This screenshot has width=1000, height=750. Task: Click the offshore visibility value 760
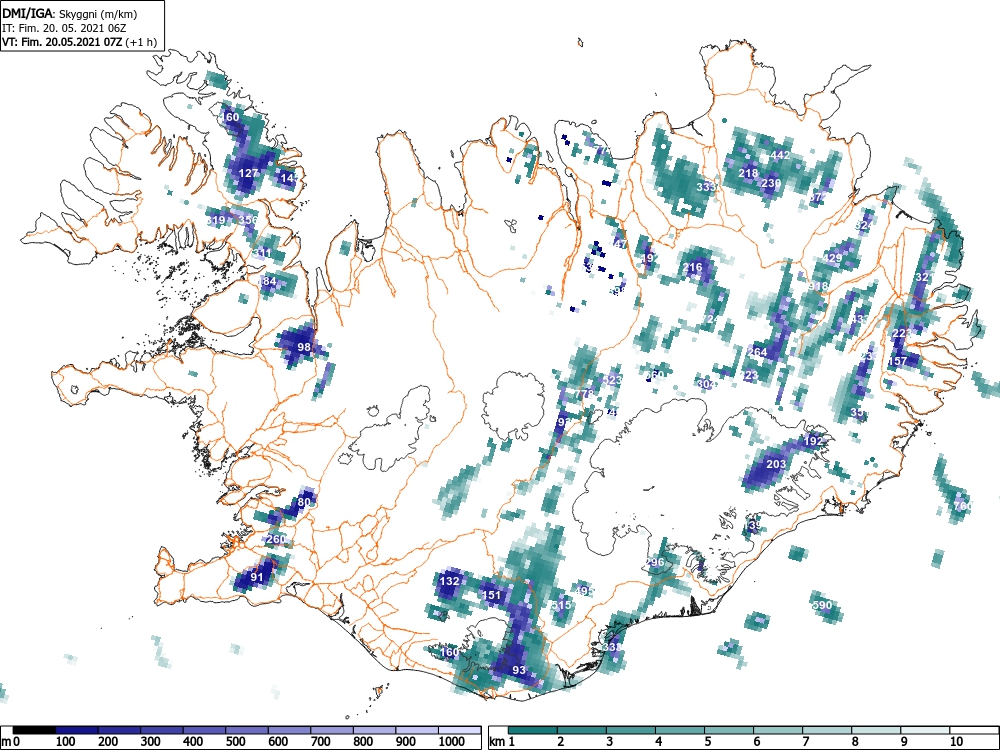click(962, 506)
